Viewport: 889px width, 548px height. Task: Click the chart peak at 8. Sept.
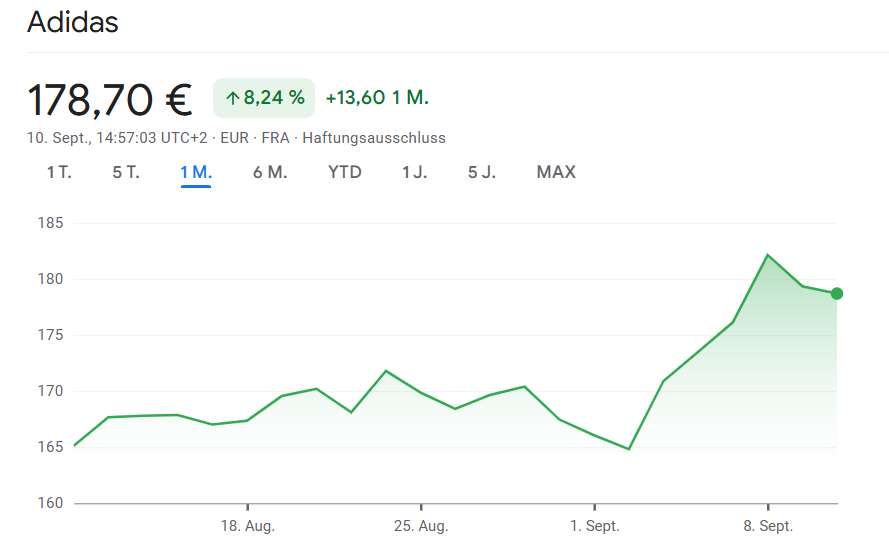768,255
